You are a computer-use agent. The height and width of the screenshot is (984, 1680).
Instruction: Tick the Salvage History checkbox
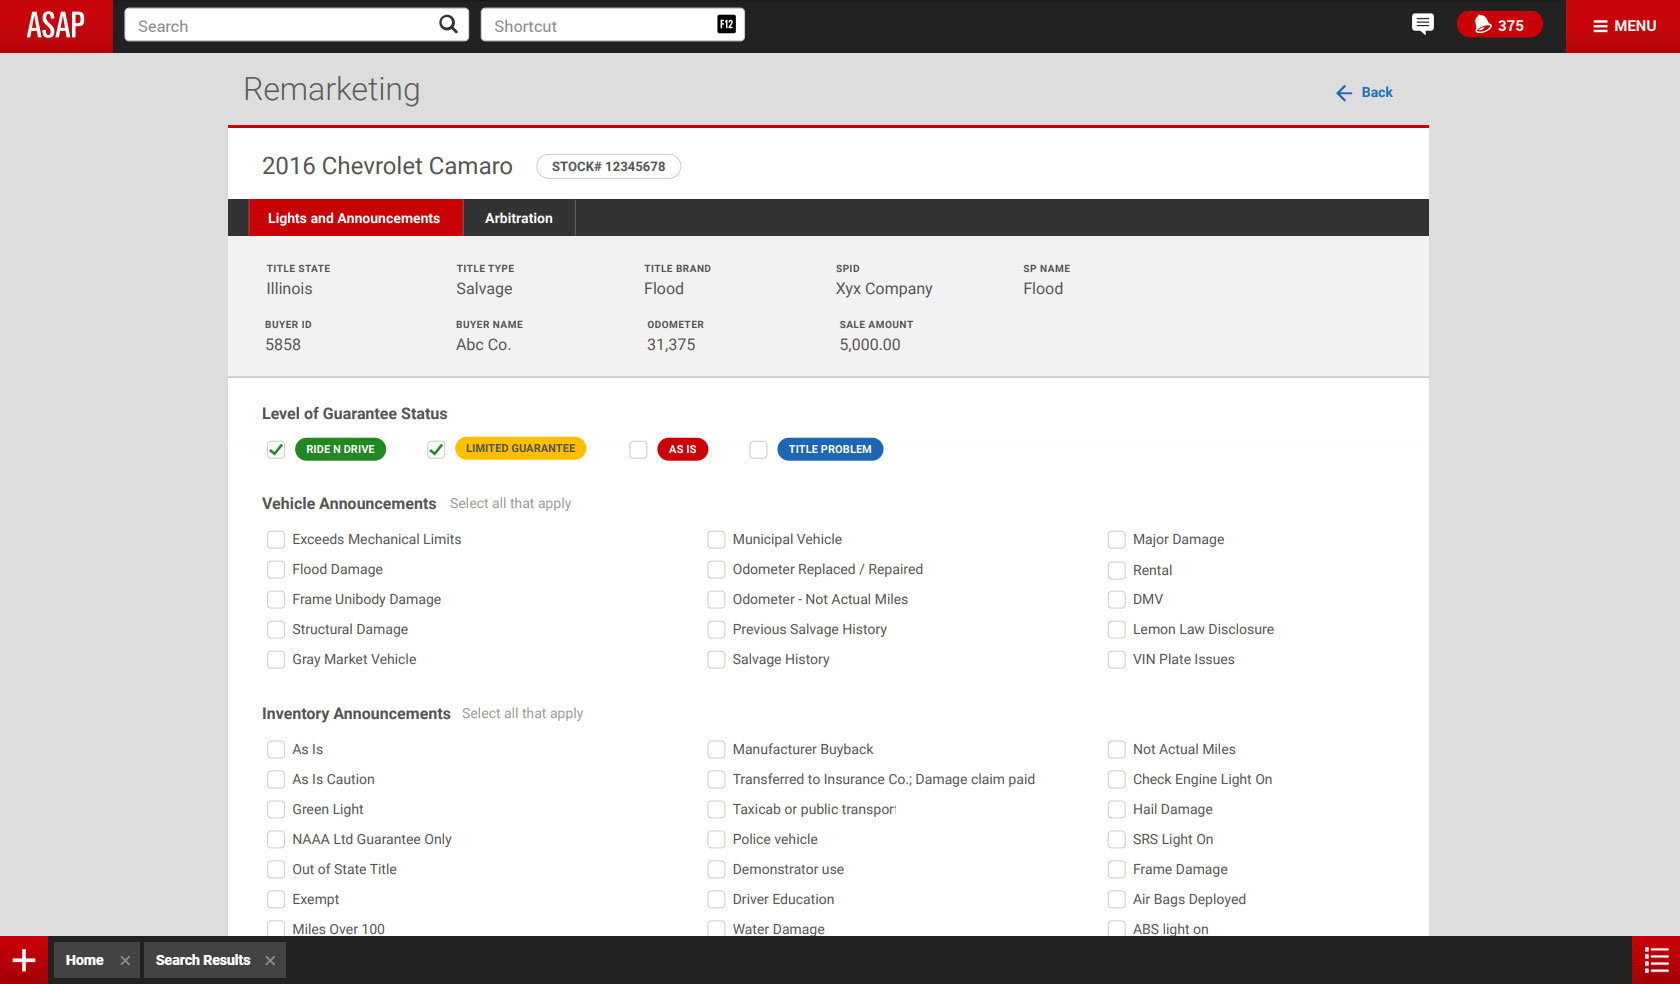click(716, 660)
